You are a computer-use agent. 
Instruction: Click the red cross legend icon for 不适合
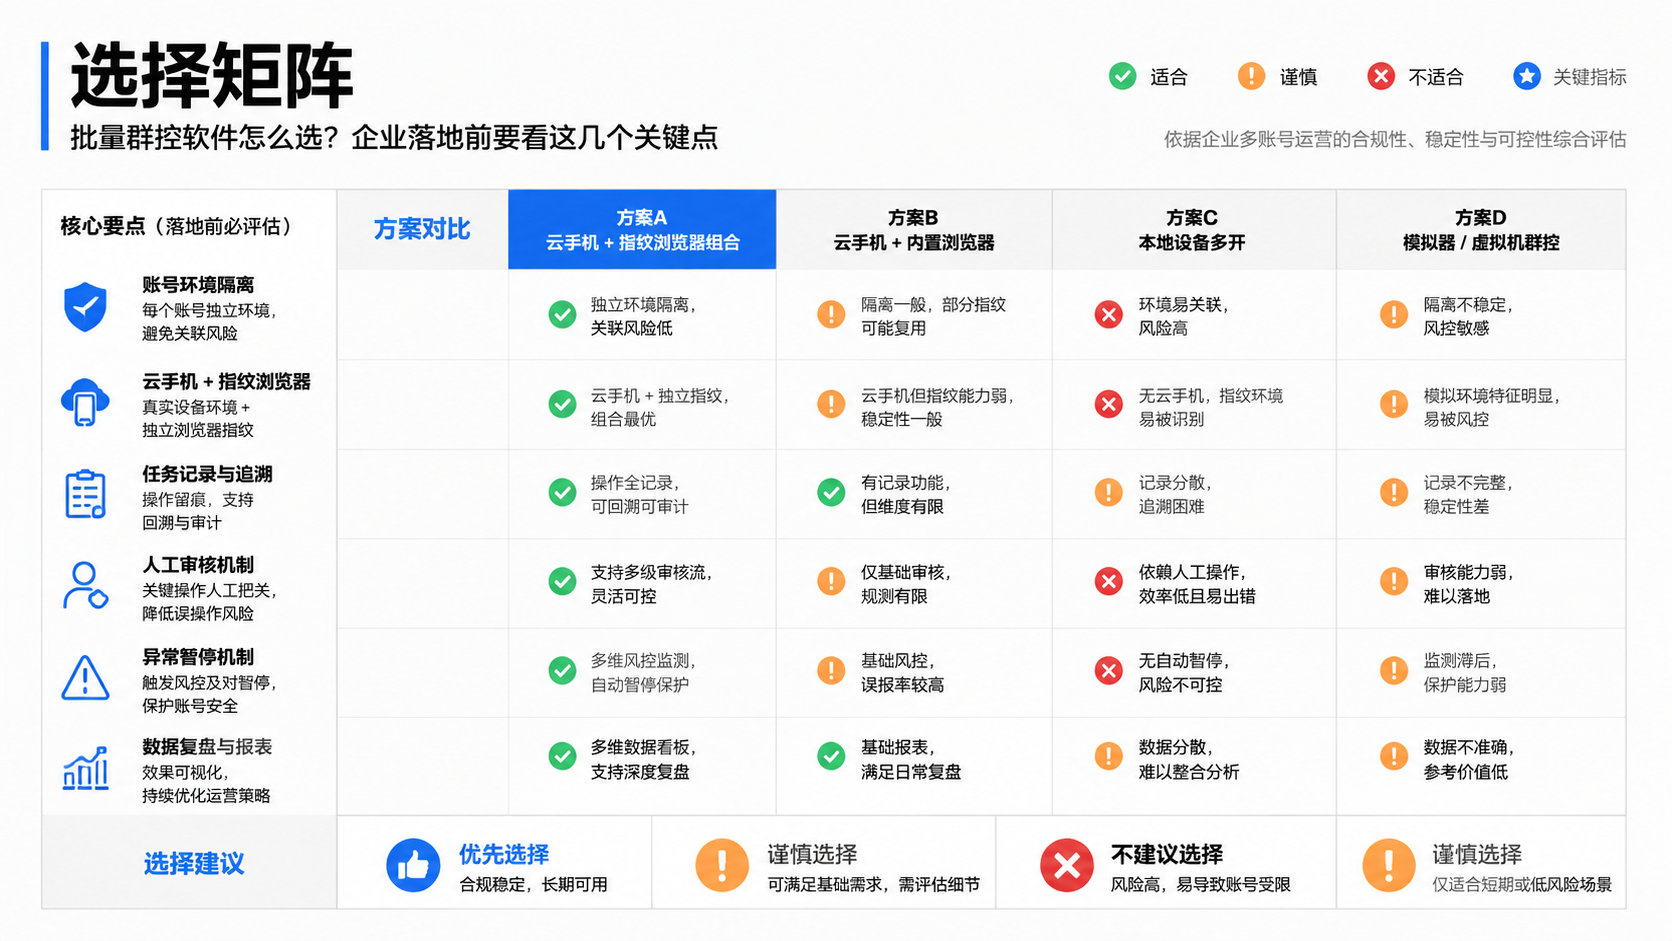1381,76
